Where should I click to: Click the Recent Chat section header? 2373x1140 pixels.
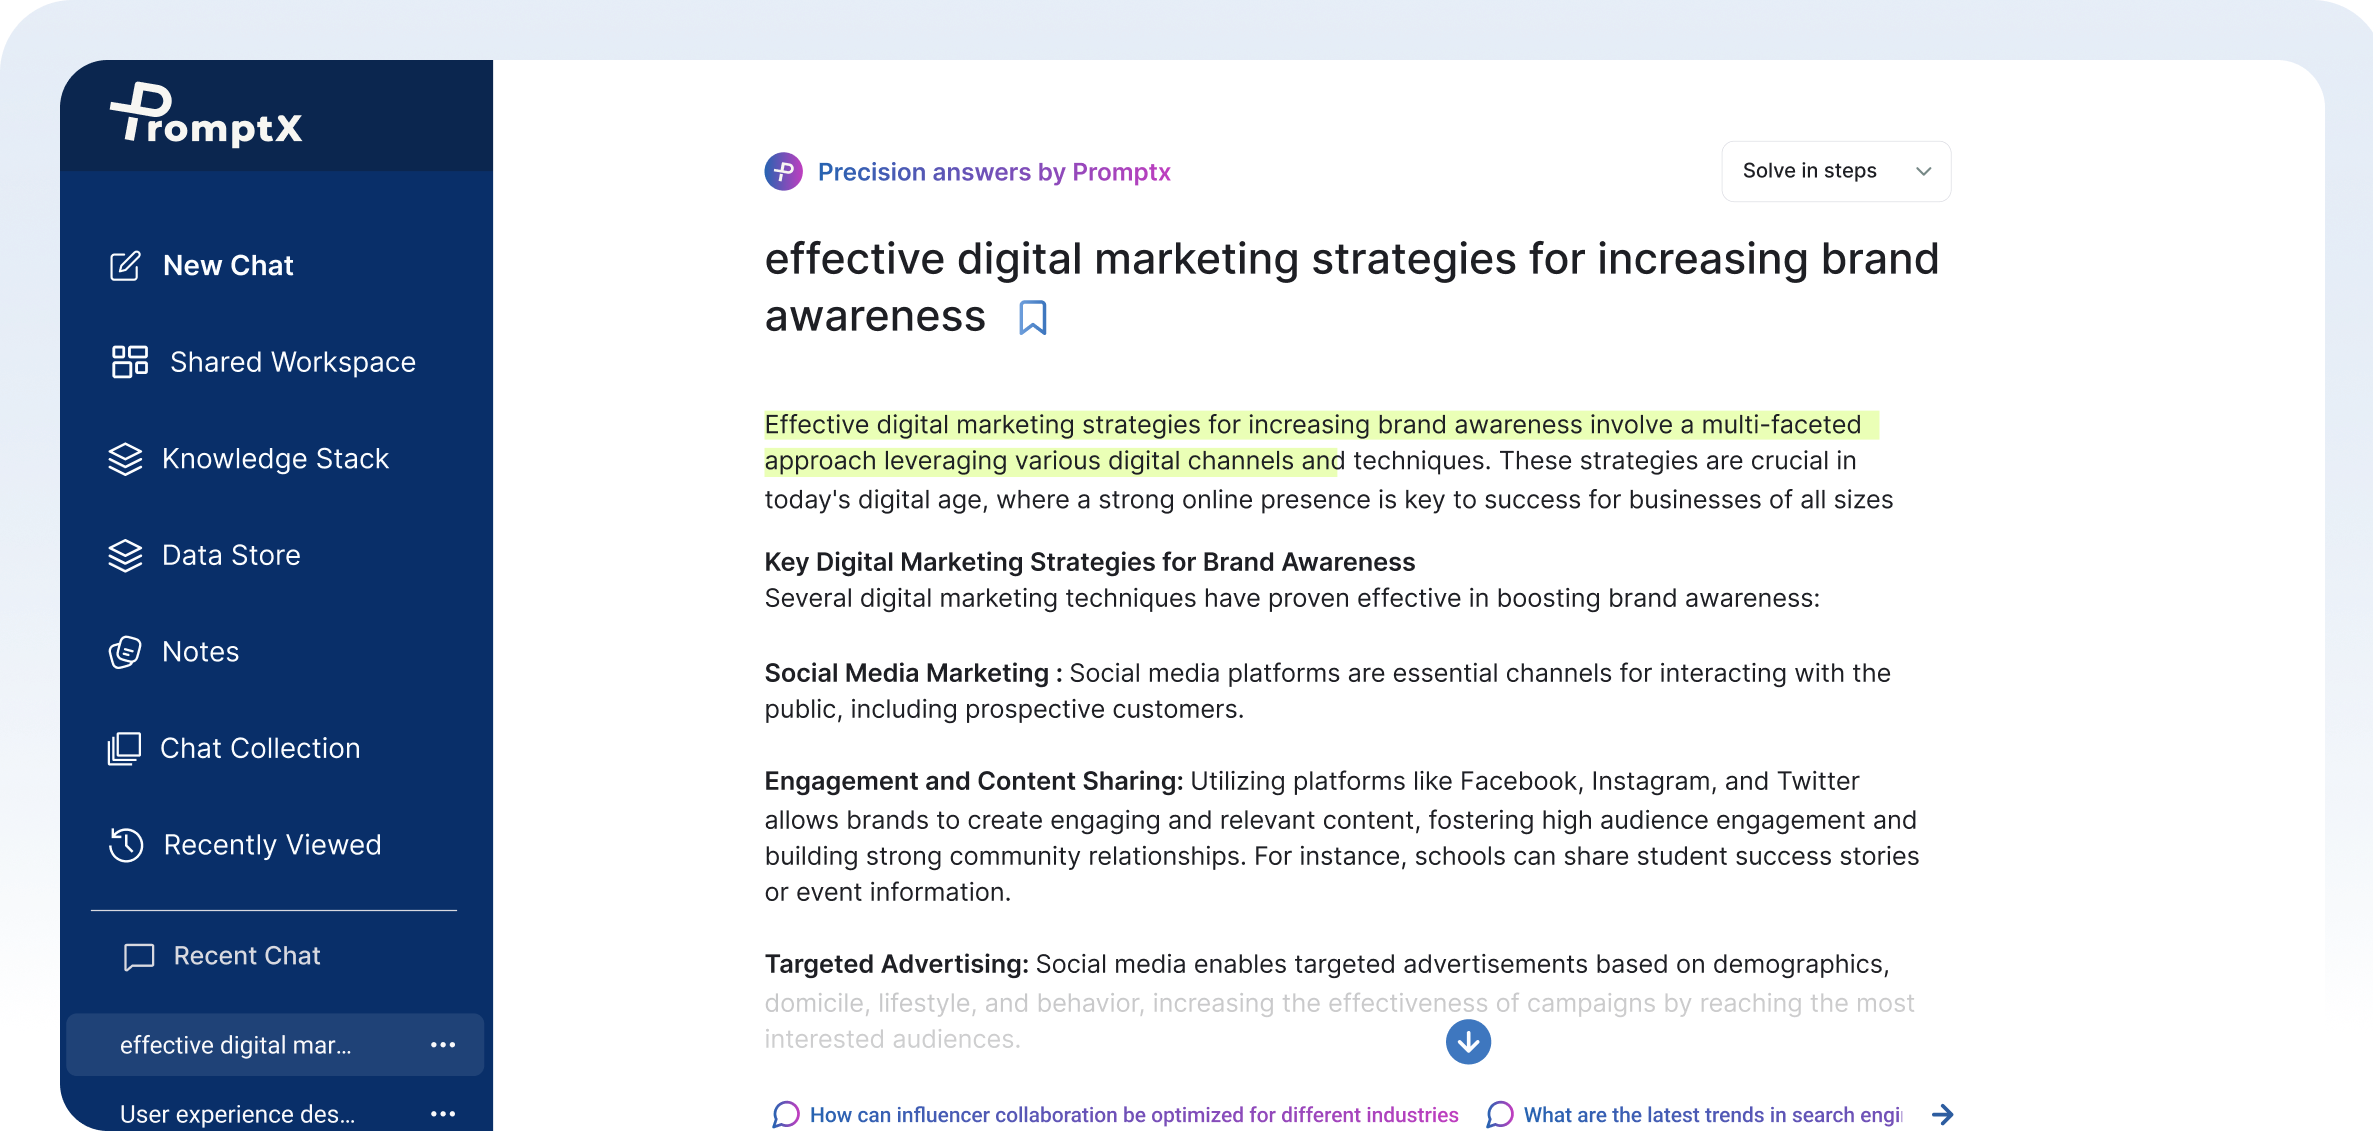pyautogui.click(x=246, y=956)
